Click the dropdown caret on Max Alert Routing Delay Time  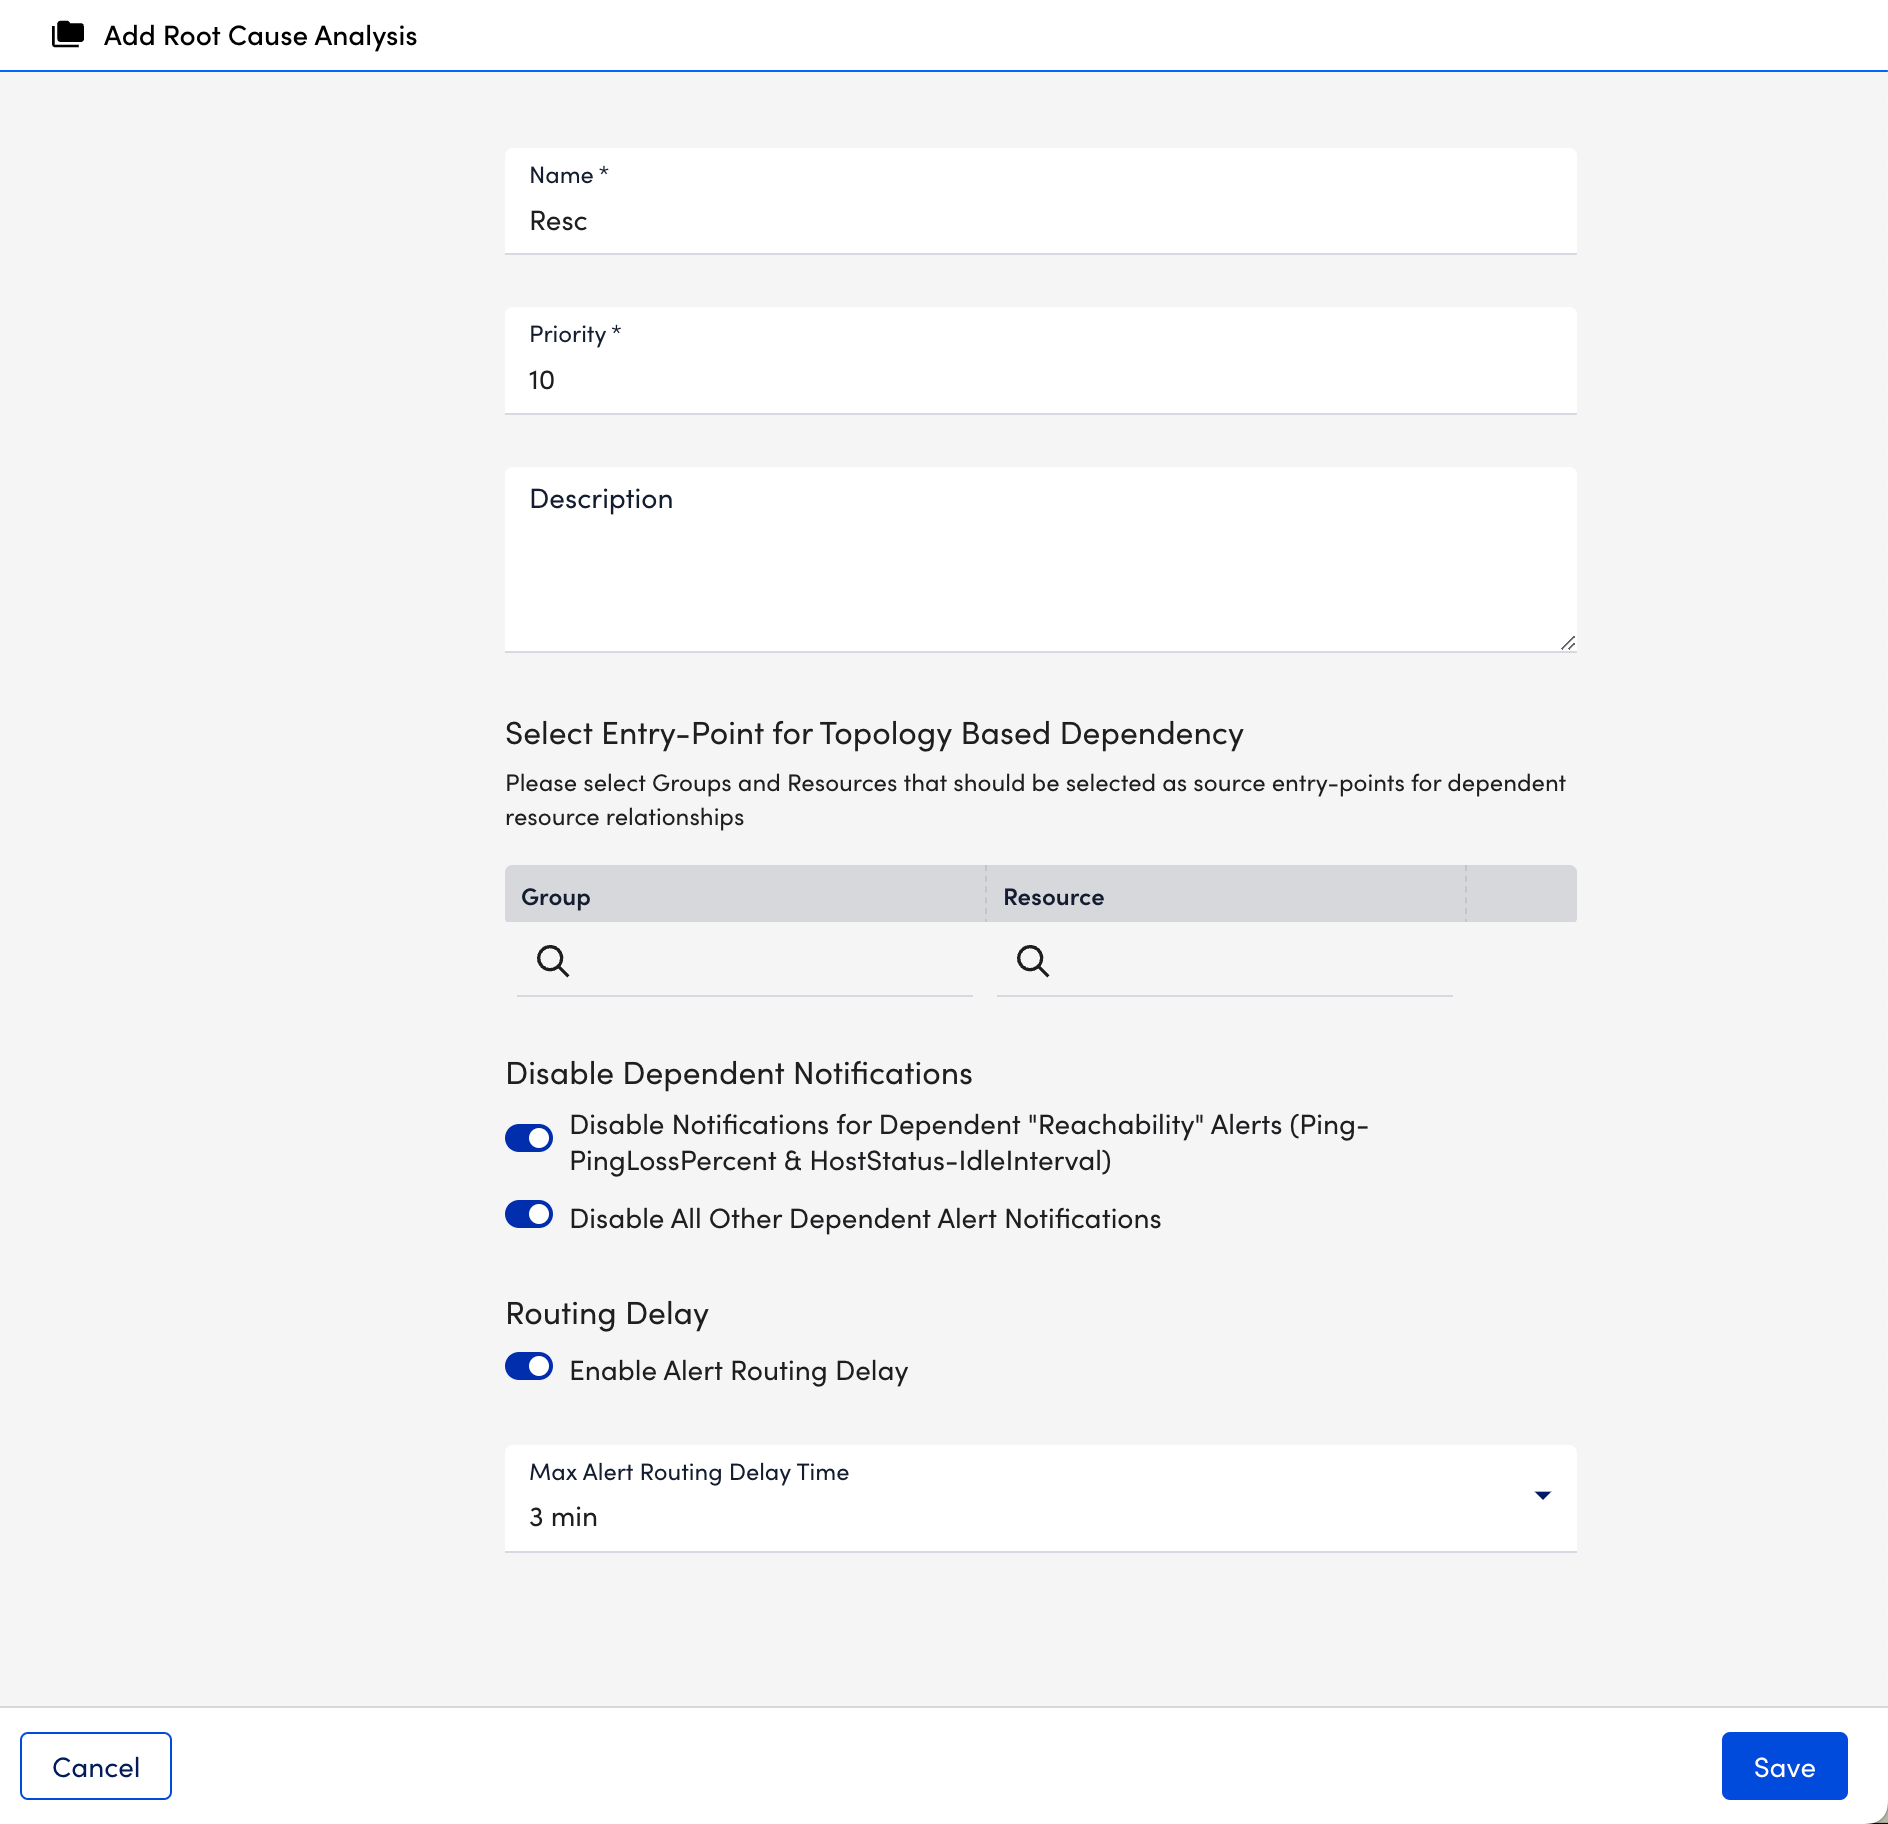click(x=1543, y=1495)
